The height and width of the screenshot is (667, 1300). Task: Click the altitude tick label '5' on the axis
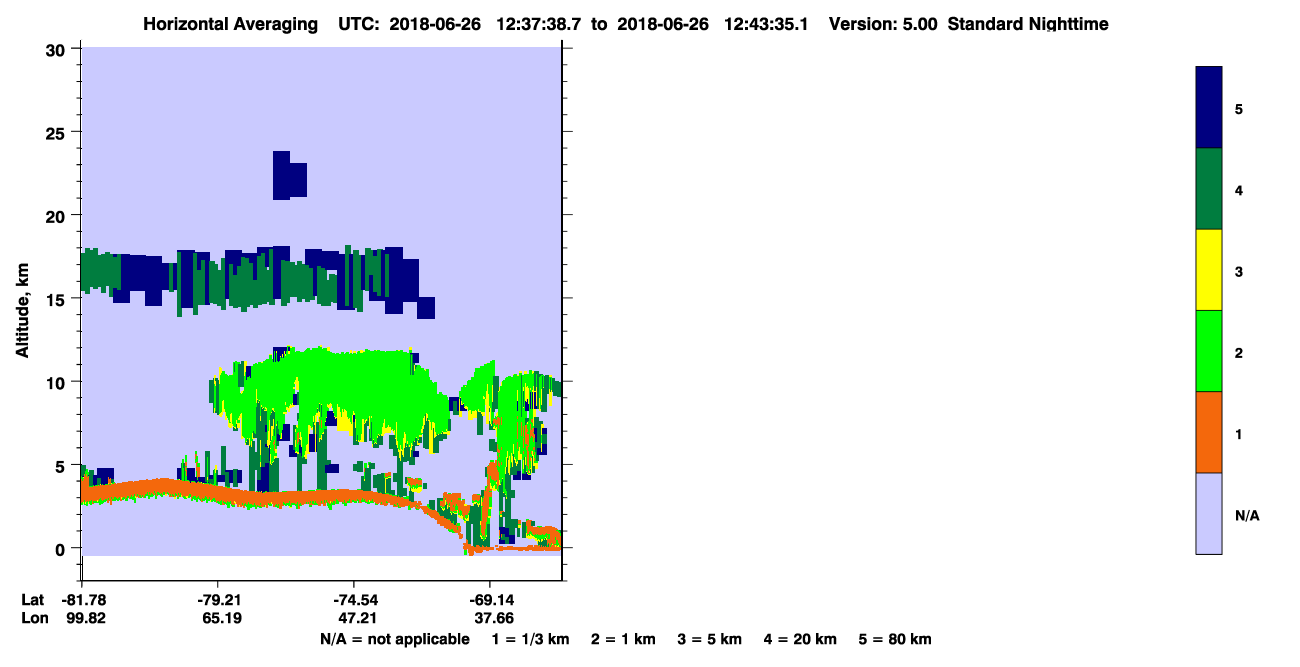[x=60, y=465]
